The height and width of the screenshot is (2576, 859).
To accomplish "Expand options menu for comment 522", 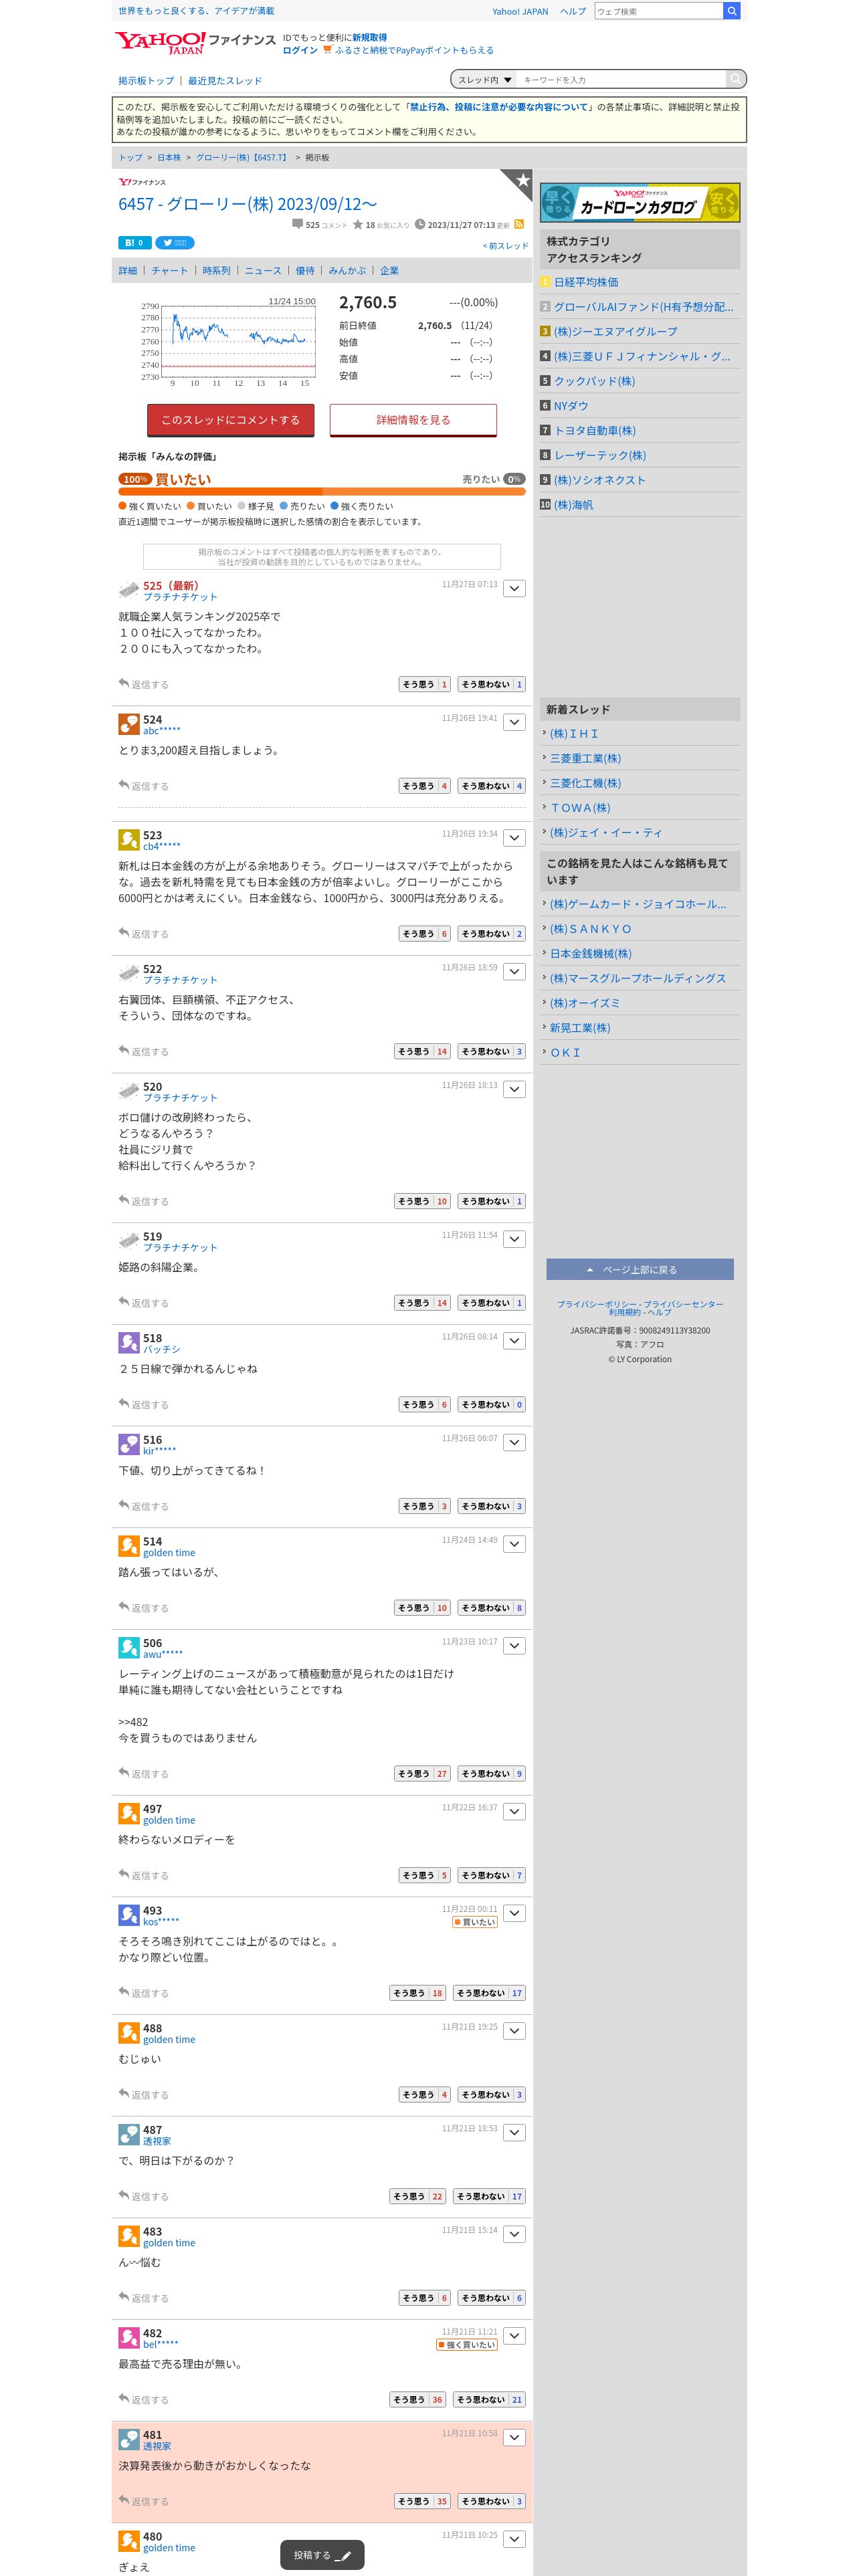I will pyautogui.click(x=514, y=972).
